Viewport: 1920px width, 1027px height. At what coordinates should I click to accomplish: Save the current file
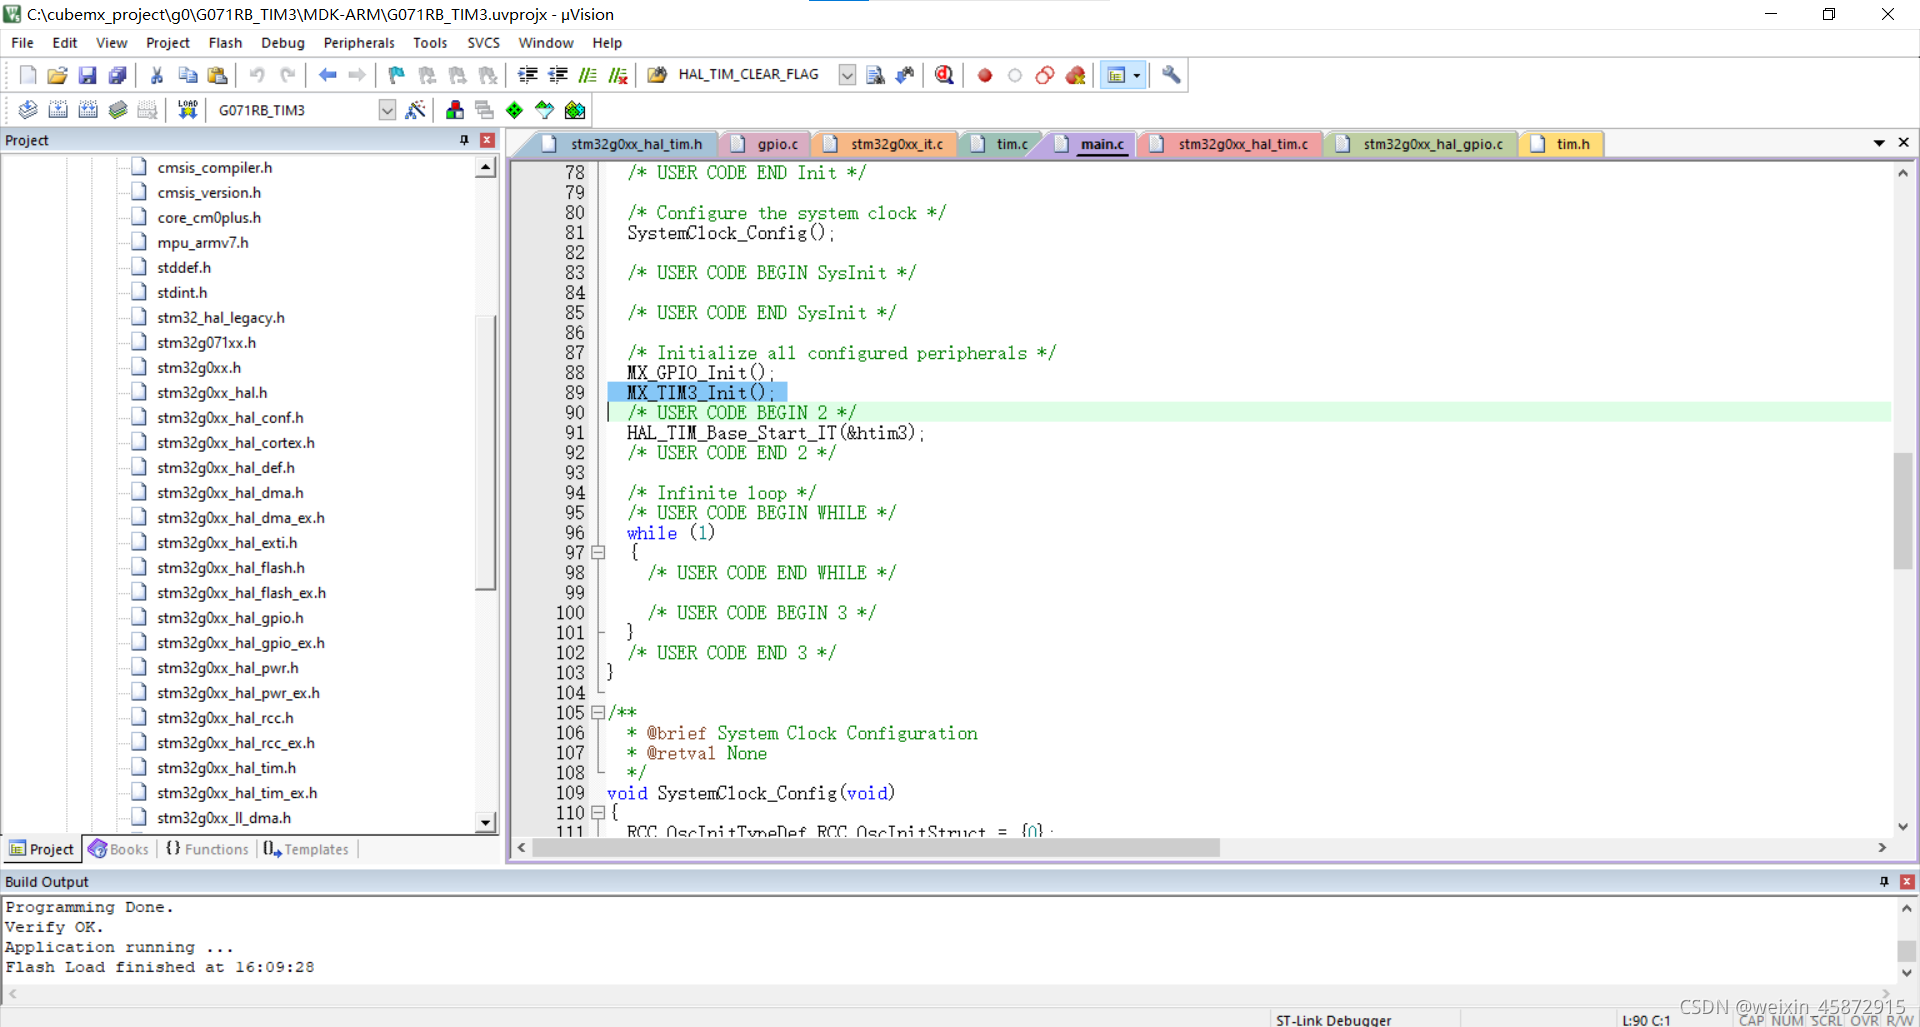click(87, 75)
